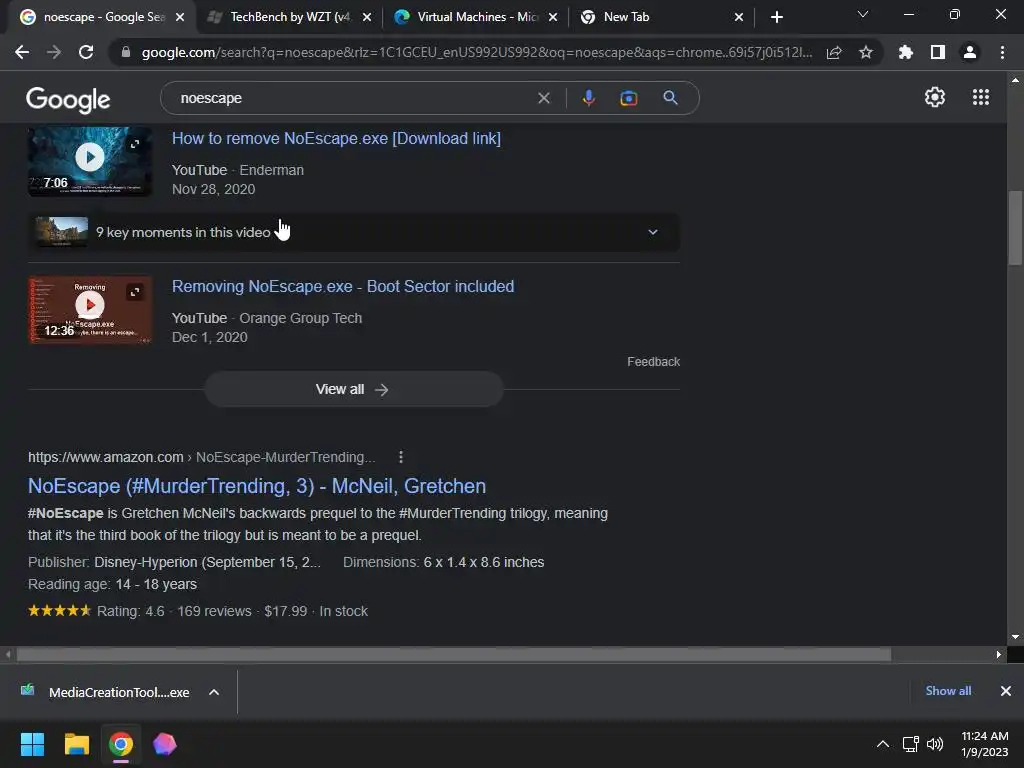Go back to the previous page
The width and height of the screenshot is (1024, 768).
coord(22,52)
